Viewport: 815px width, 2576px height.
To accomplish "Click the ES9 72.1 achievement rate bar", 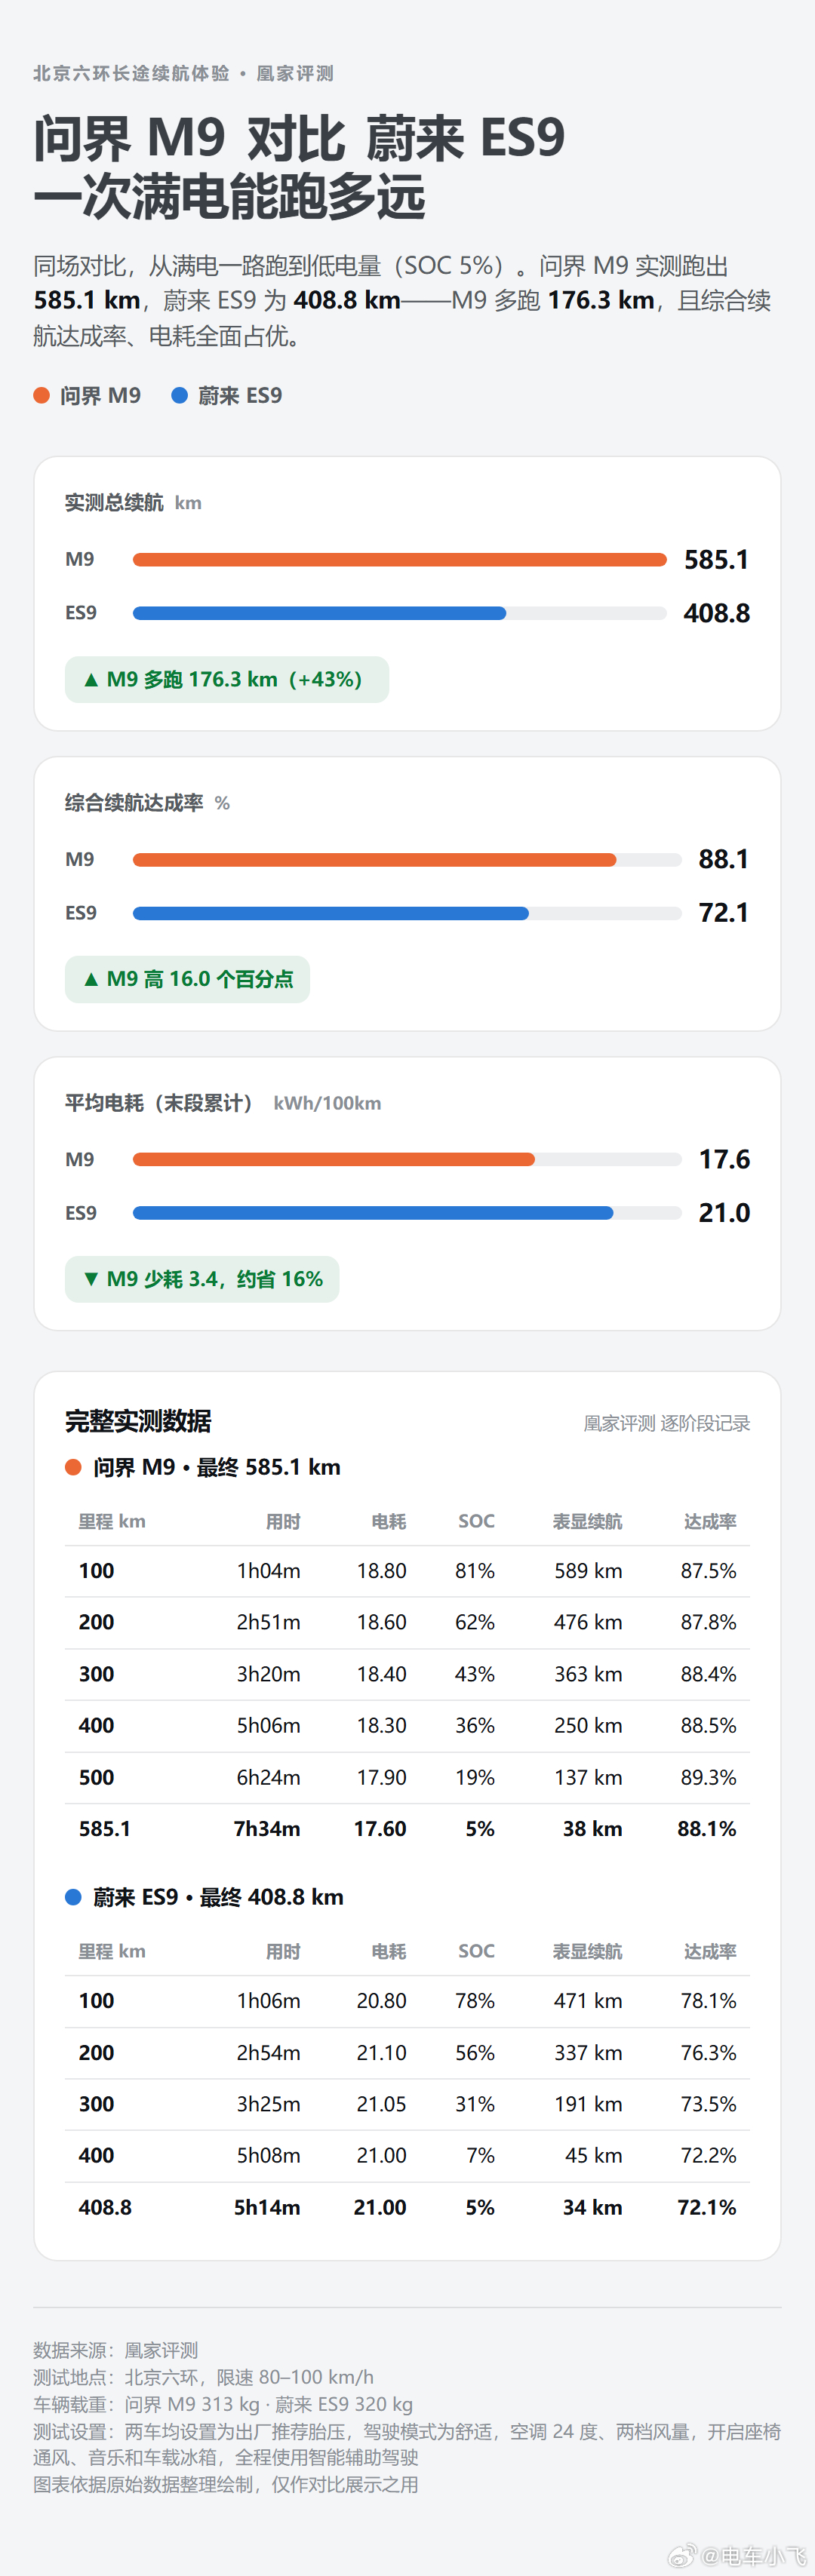I will pos(331,913).
